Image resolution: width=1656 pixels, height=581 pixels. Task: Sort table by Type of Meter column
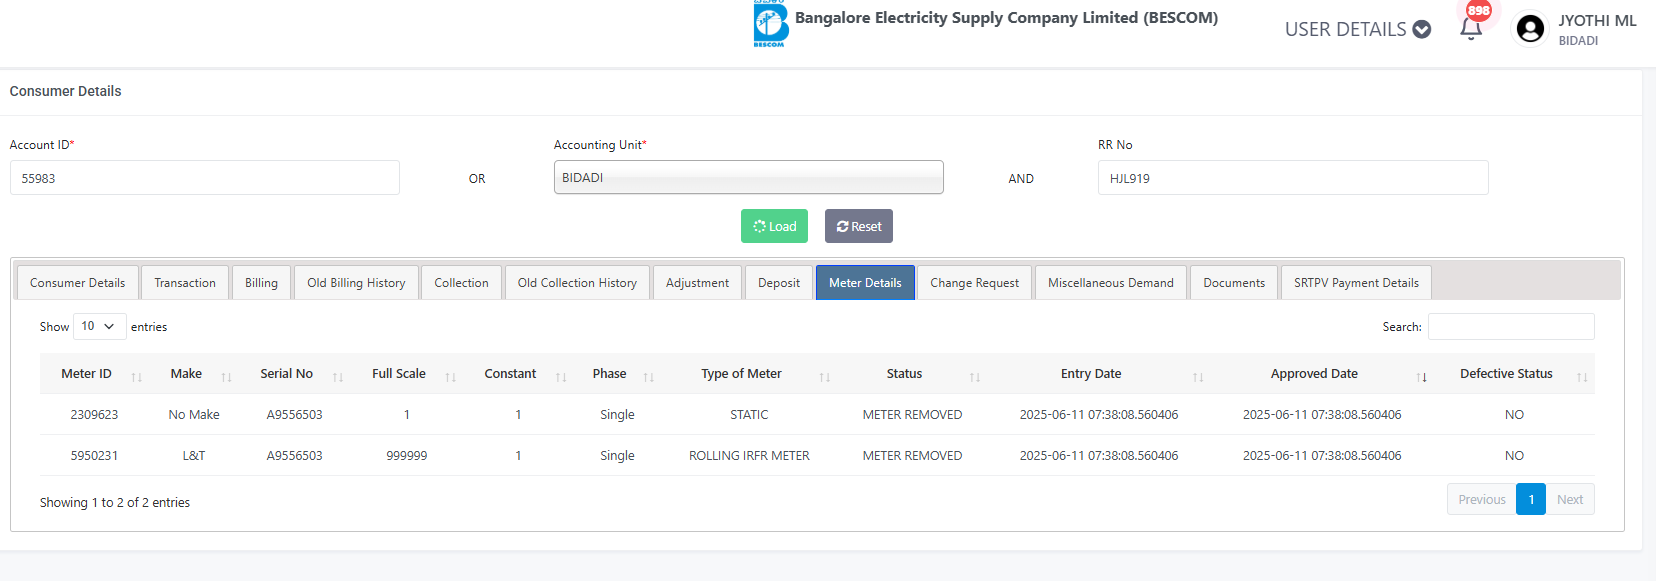pyautogui.click(x=741, y=374)
